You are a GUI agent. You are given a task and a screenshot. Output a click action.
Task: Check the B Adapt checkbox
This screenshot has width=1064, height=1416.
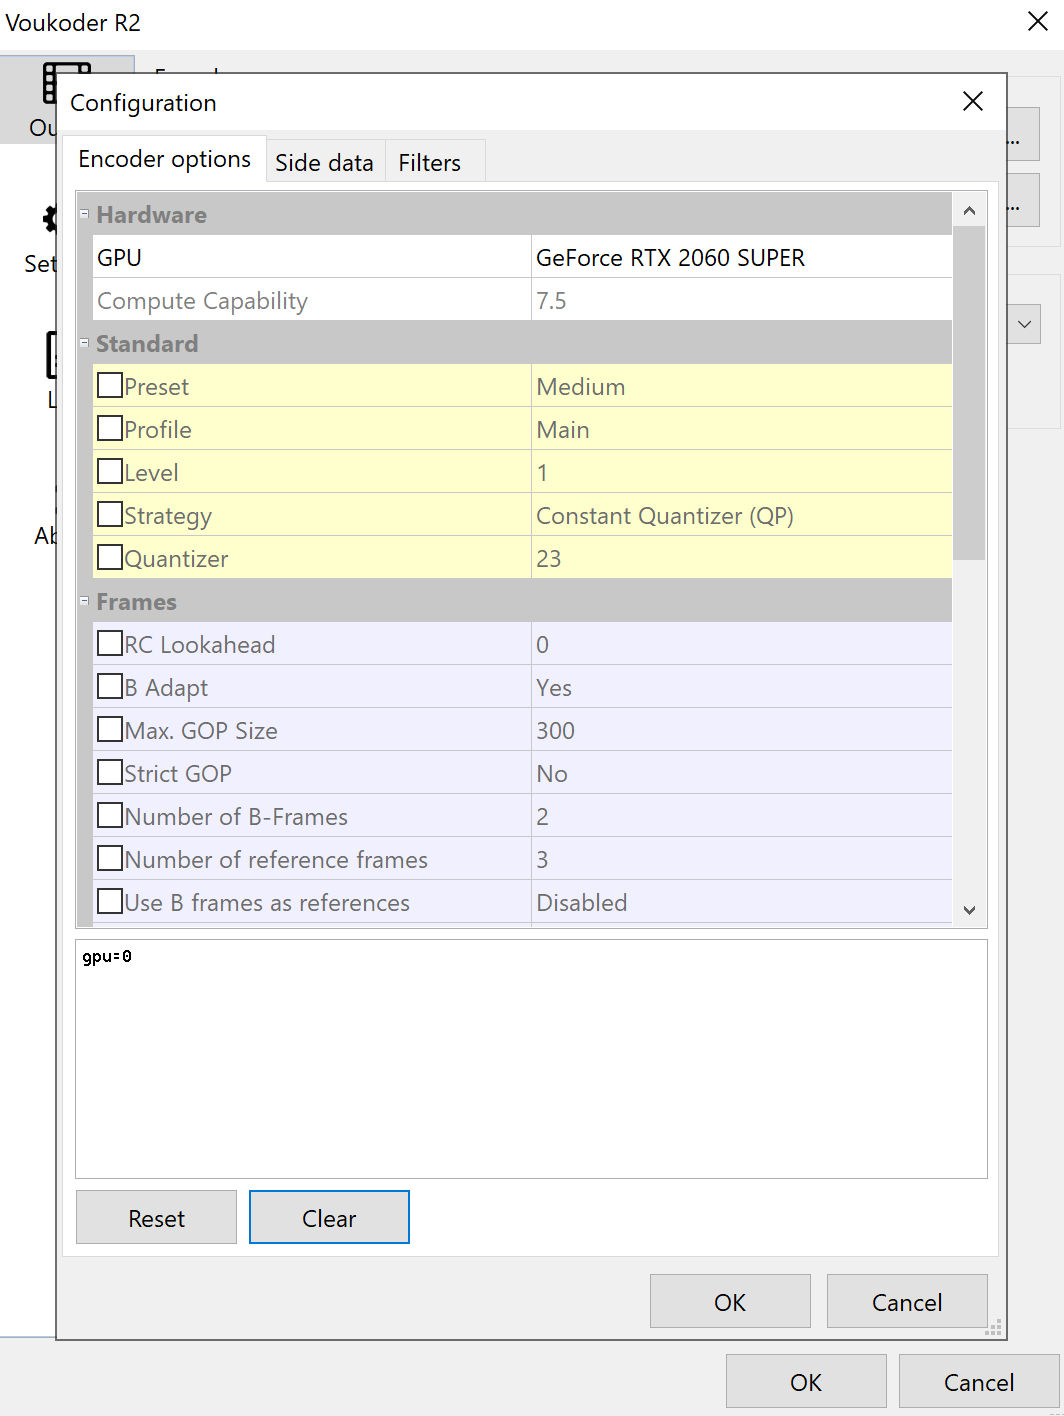click(110, 687)
